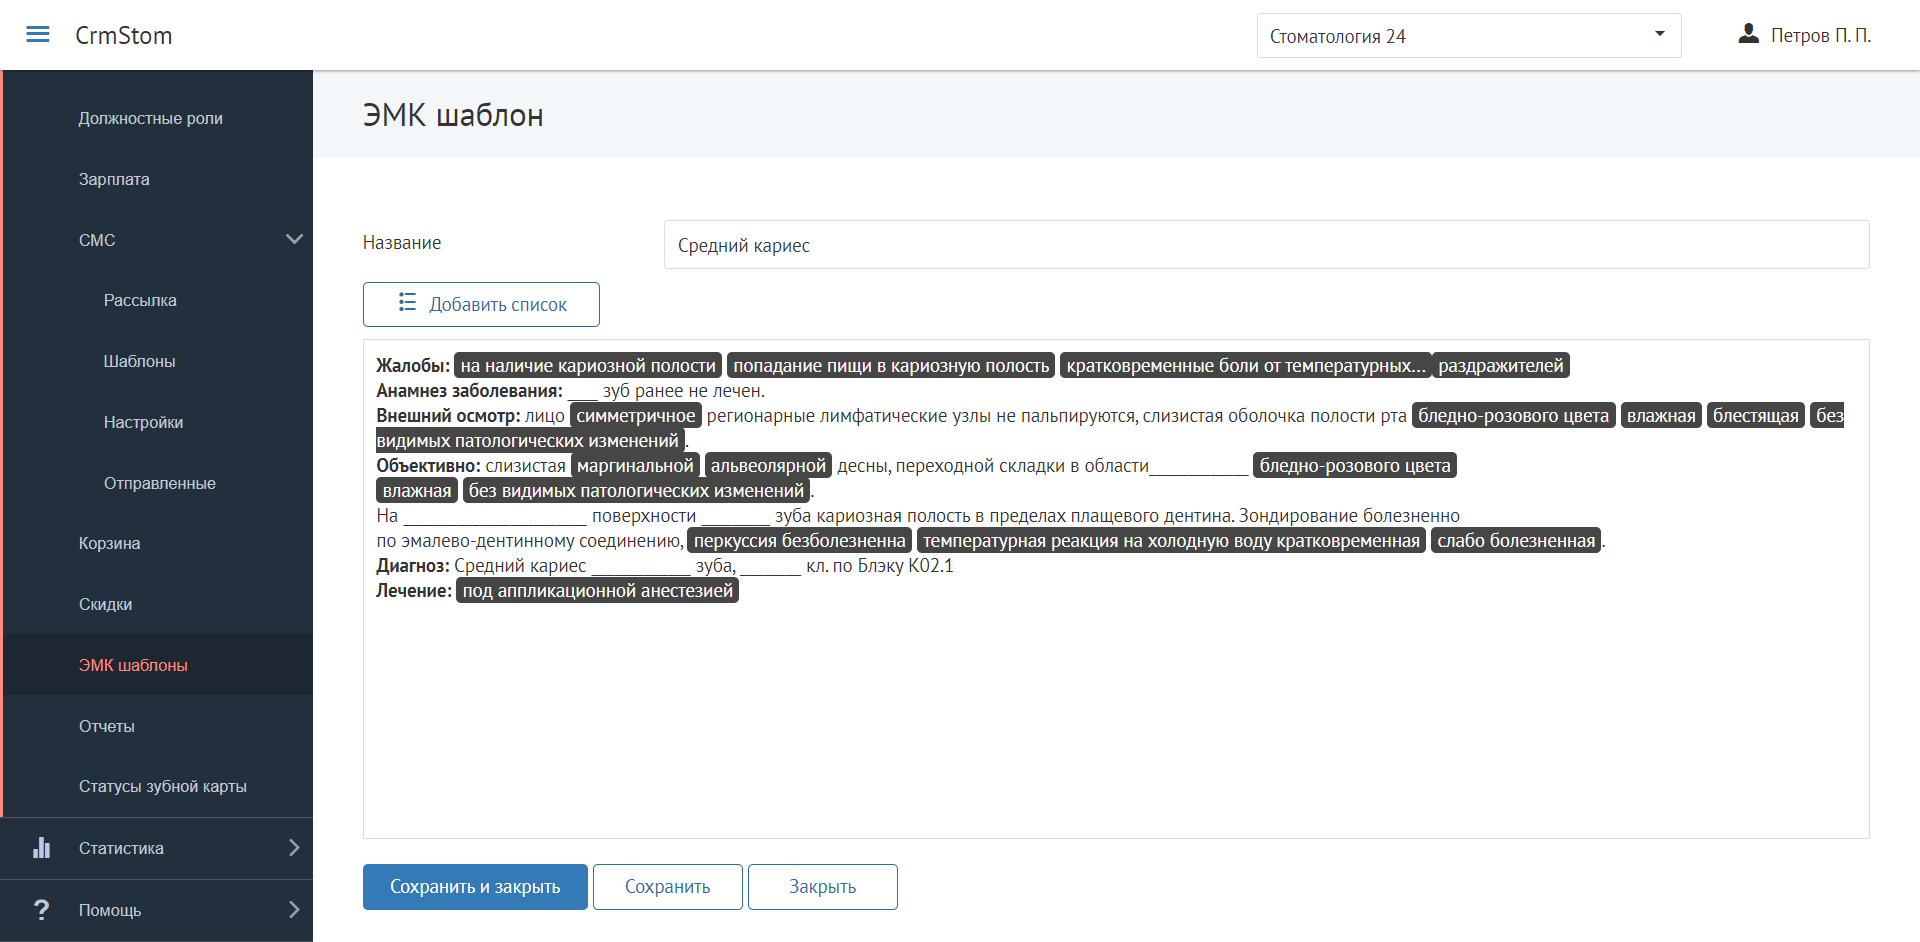Viewport: 1920px width, 942px height.
Task: Click the 'Анамнез заболевания:' label text
Action: 469,391
